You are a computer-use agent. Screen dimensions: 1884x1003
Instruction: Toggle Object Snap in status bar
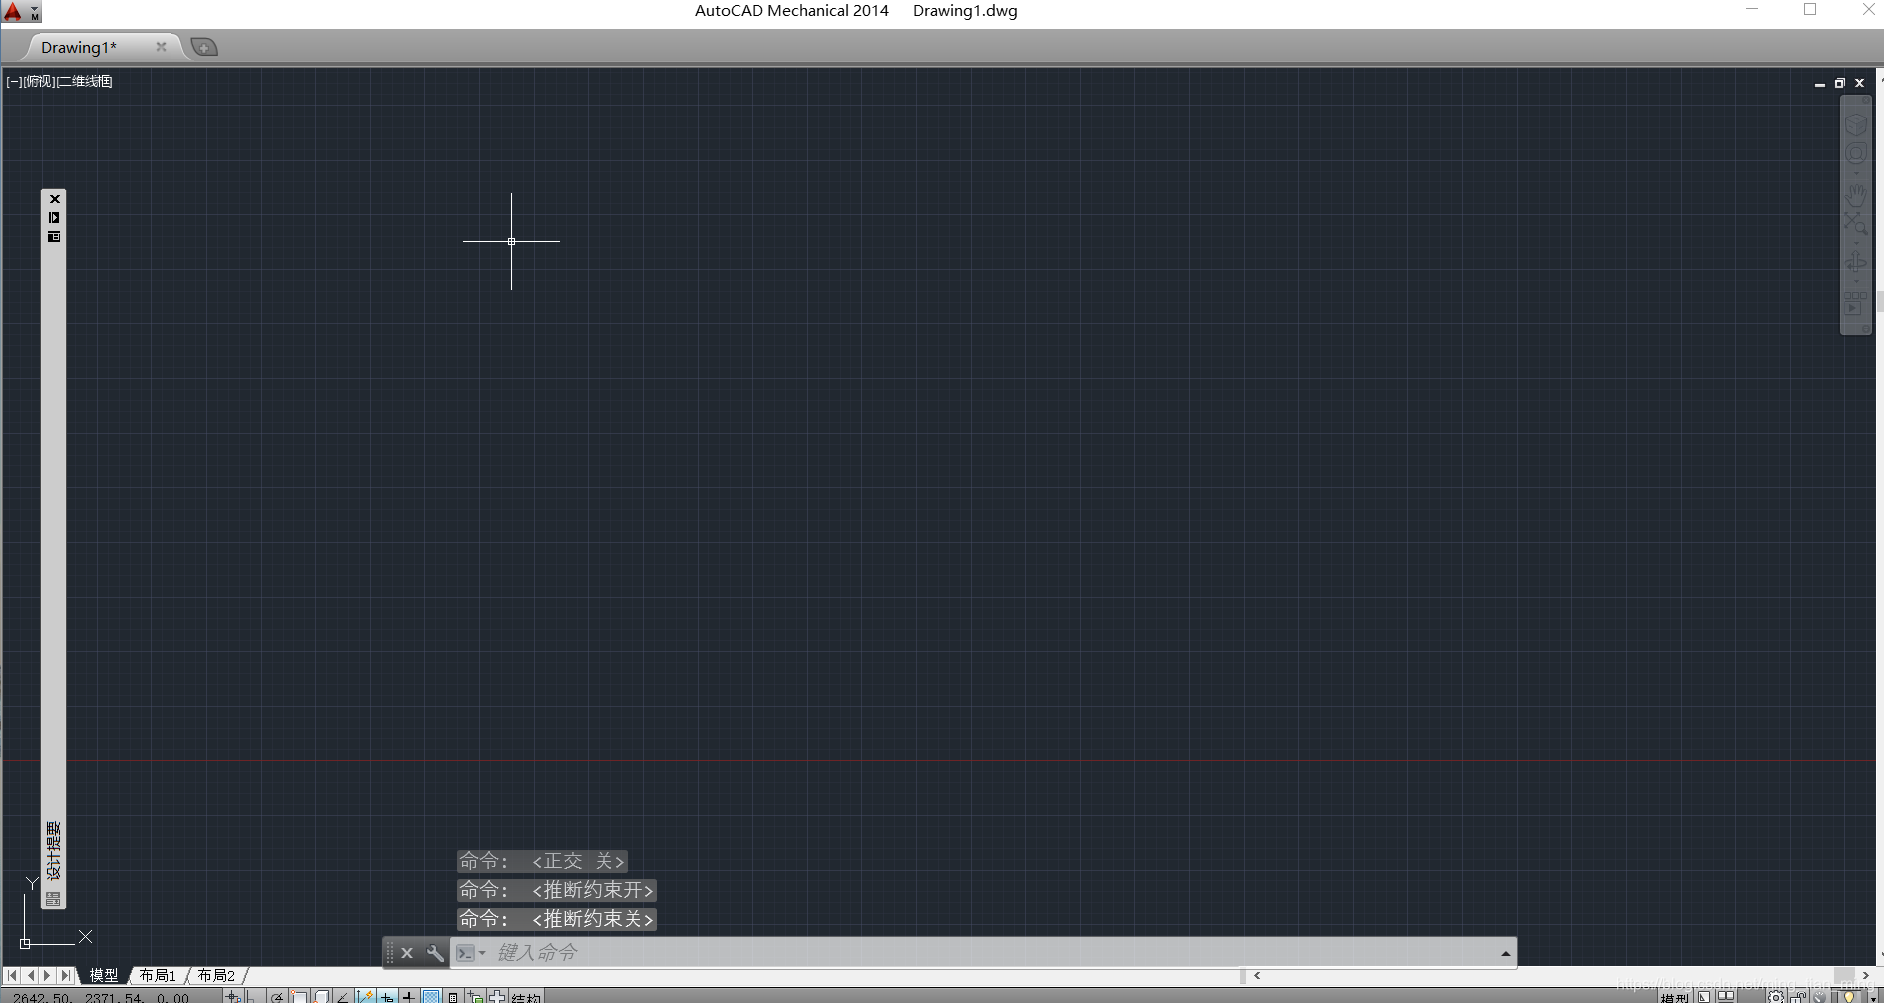299,996
